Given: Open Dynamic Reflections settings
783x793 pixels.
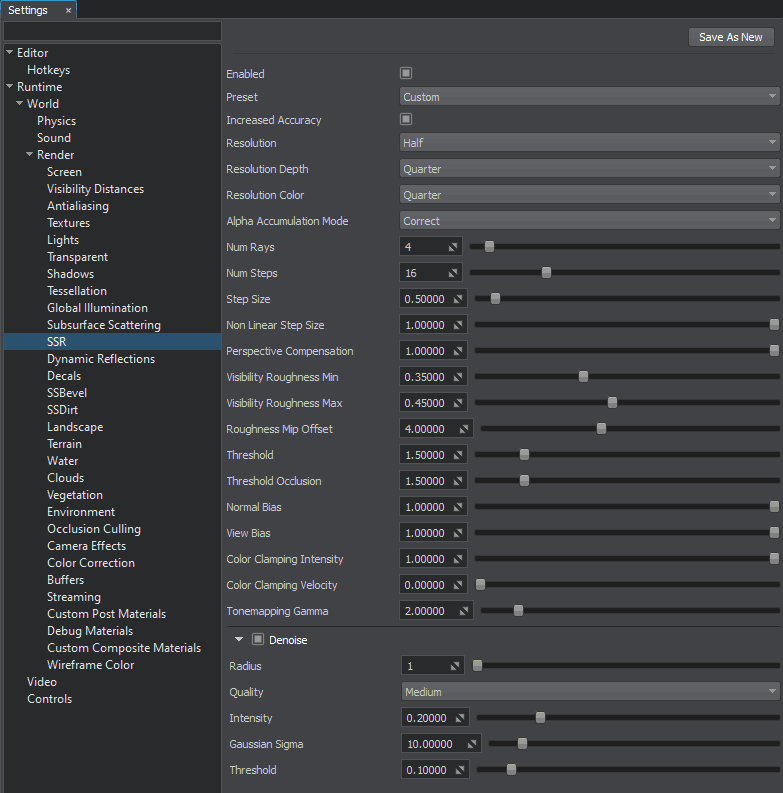Looking at the screenshot, I should (101, 359).
